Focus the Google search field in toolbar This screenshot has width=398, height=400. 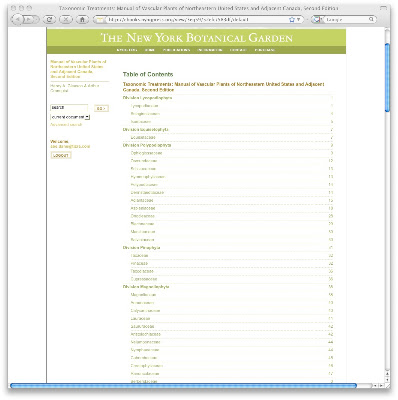pyautogui.click(x=347, y=20)
